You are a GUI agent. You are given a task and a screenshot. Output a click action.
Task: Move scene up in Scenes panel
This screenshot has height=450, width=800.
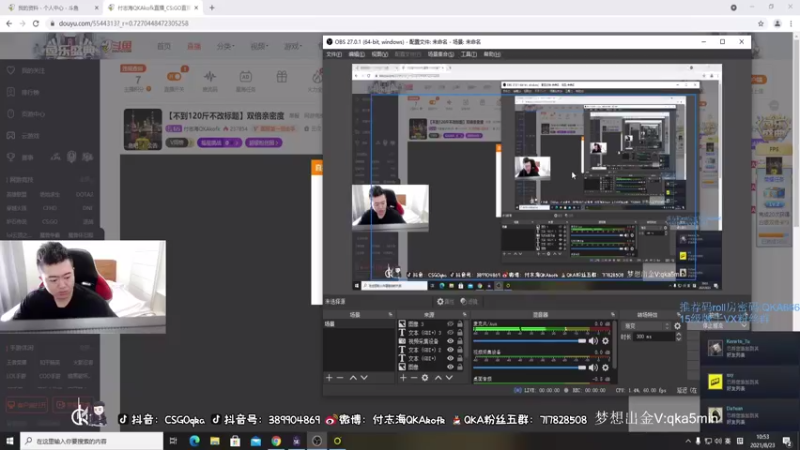coord(353,378)
